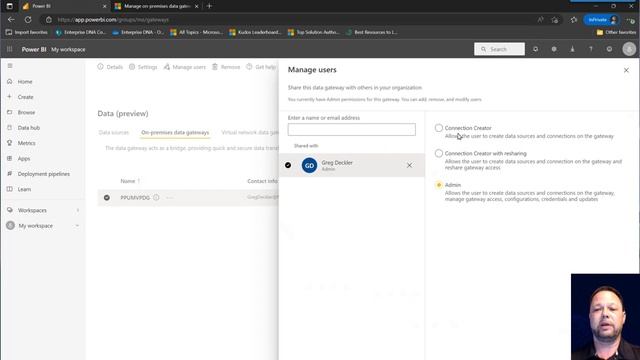Click Manage users in the toolbar
640x360 pixels.
[185, 67]
